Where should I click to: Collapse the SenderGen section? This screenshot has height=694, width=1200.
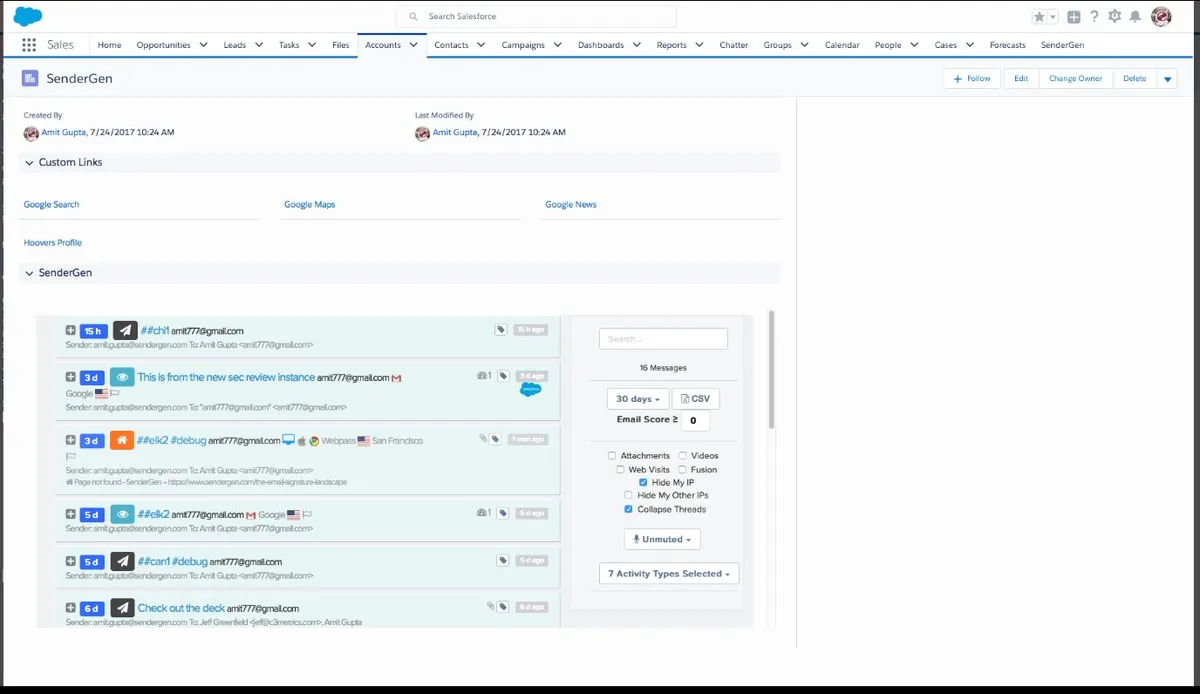(29, 272)
